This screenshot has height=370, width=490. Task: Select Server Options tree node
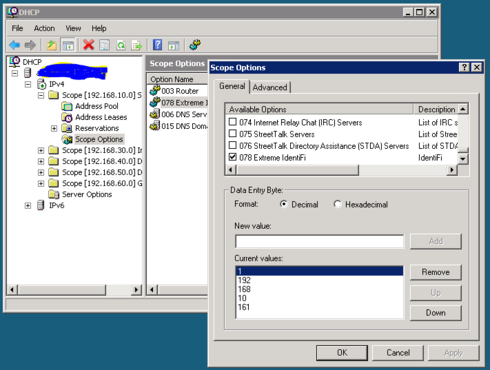point(87,194)
